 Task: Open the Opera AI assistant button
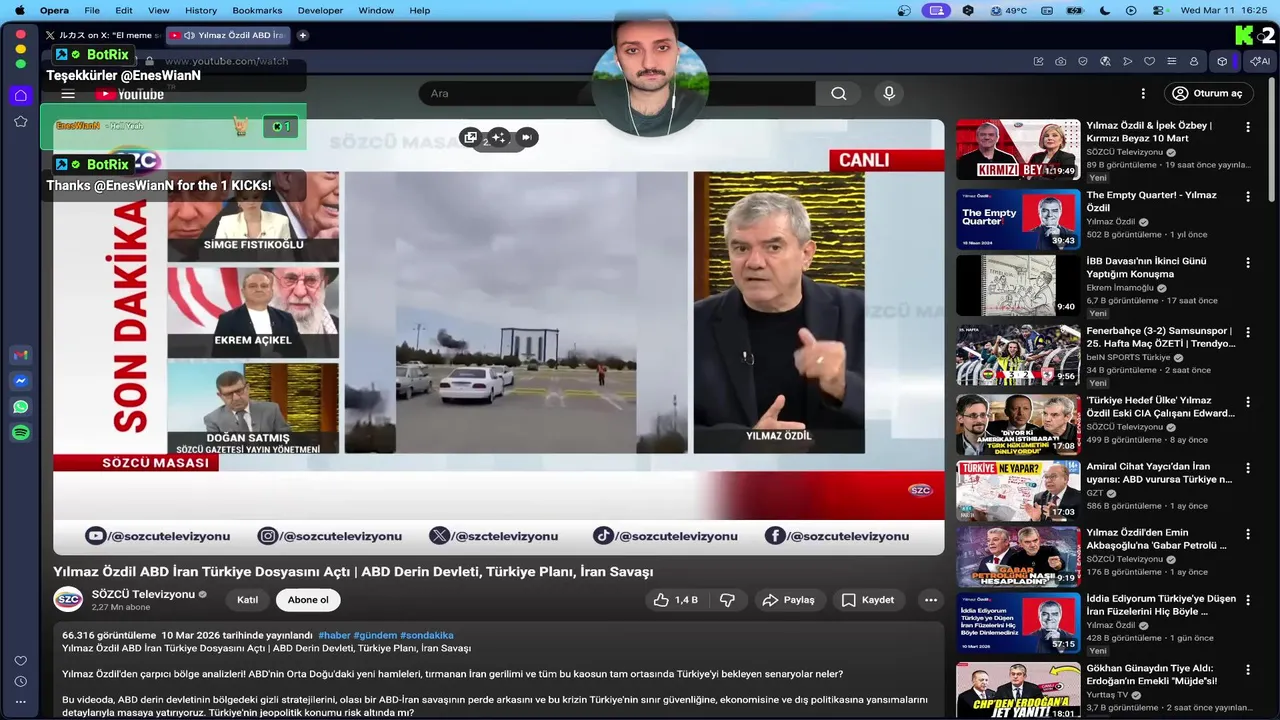1259,61
